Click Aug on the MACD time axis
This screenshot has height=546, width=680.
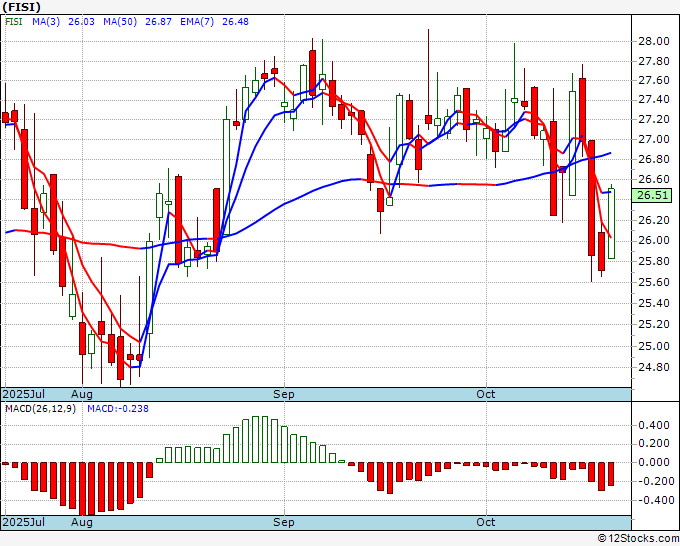[x=82, y=522]
